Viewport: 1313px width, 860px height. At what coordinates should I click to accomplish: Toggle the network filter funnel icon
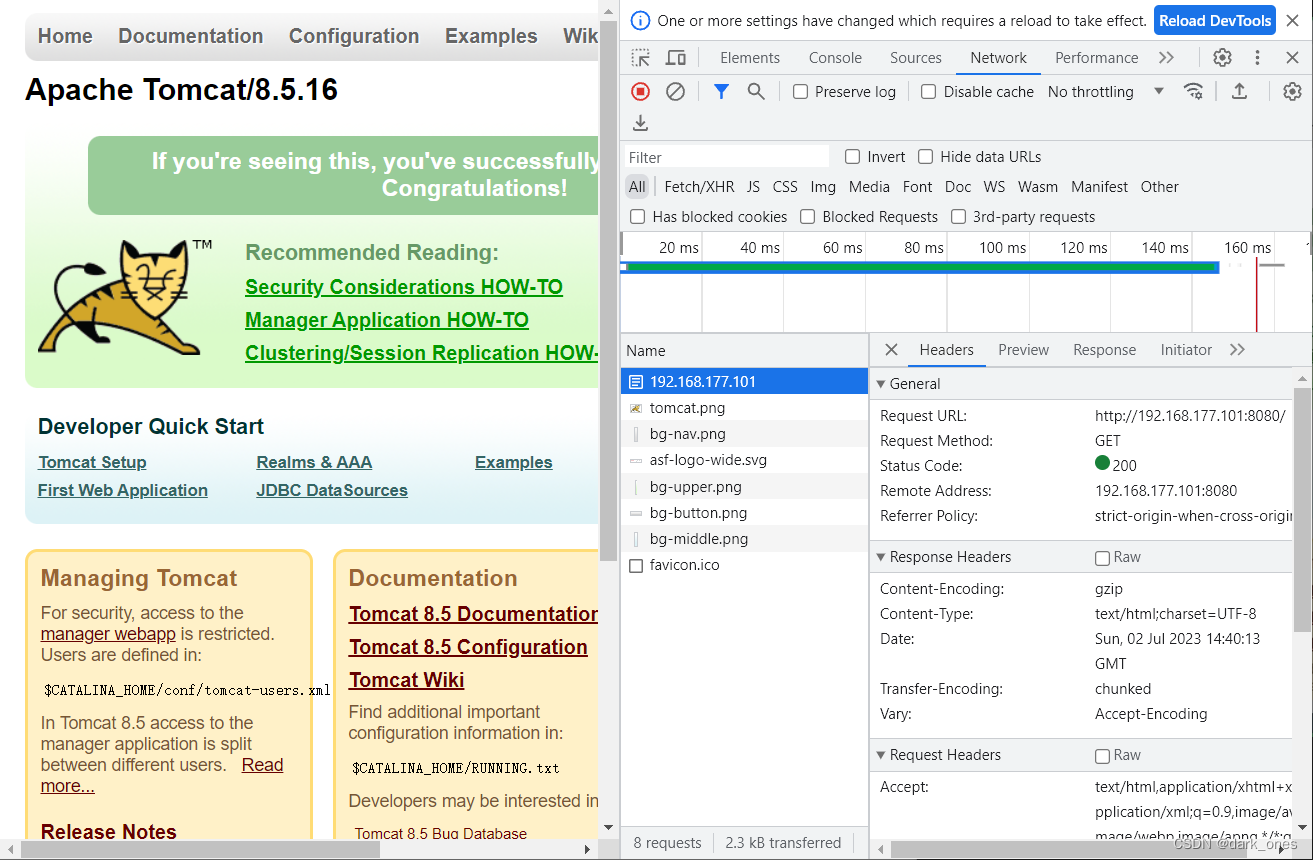[721, 91]
